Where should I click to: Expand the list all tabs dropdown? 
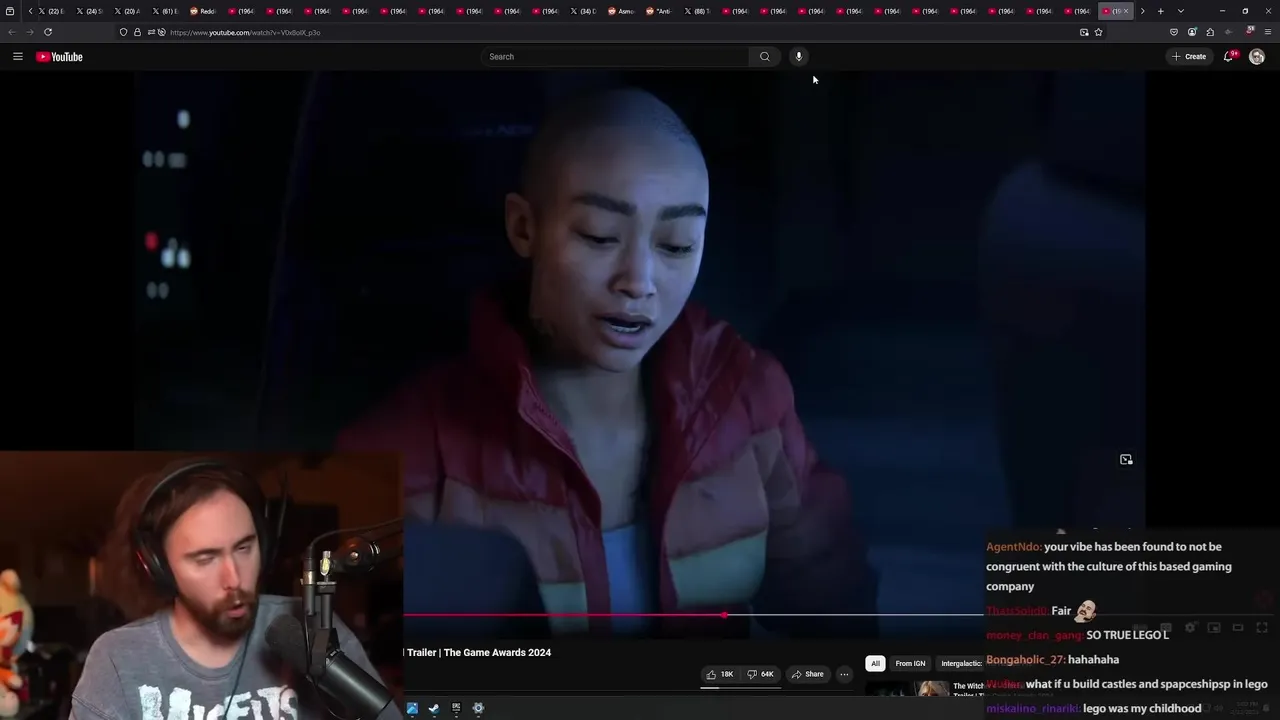pos(1181,11)
